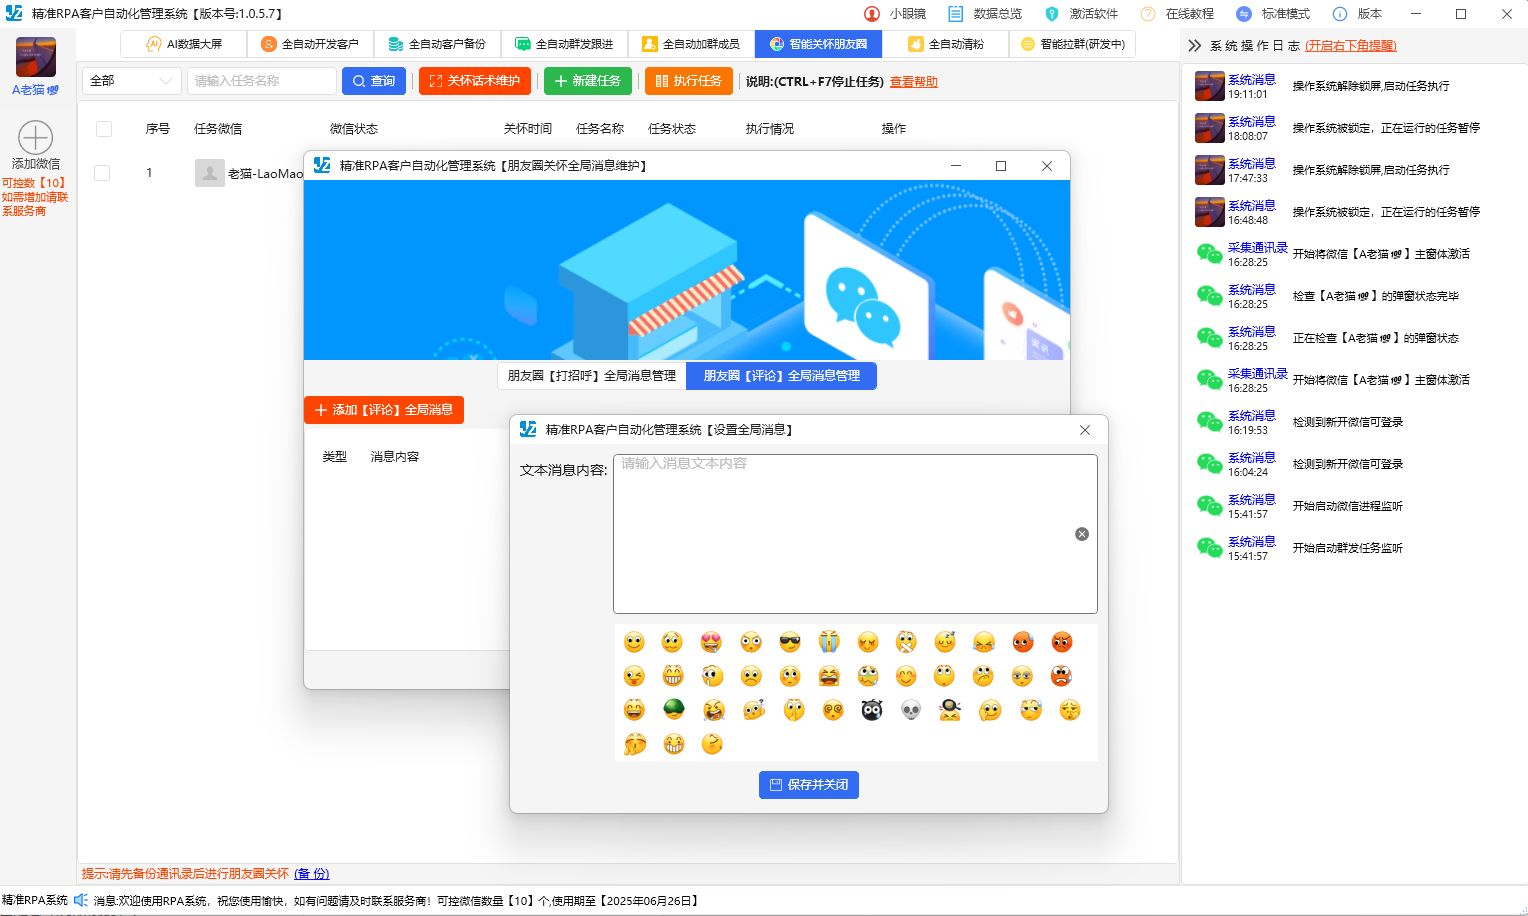This screenshot has height=916, width=1528.
Task: Click the clear icon in message box
Action: 1081,534
